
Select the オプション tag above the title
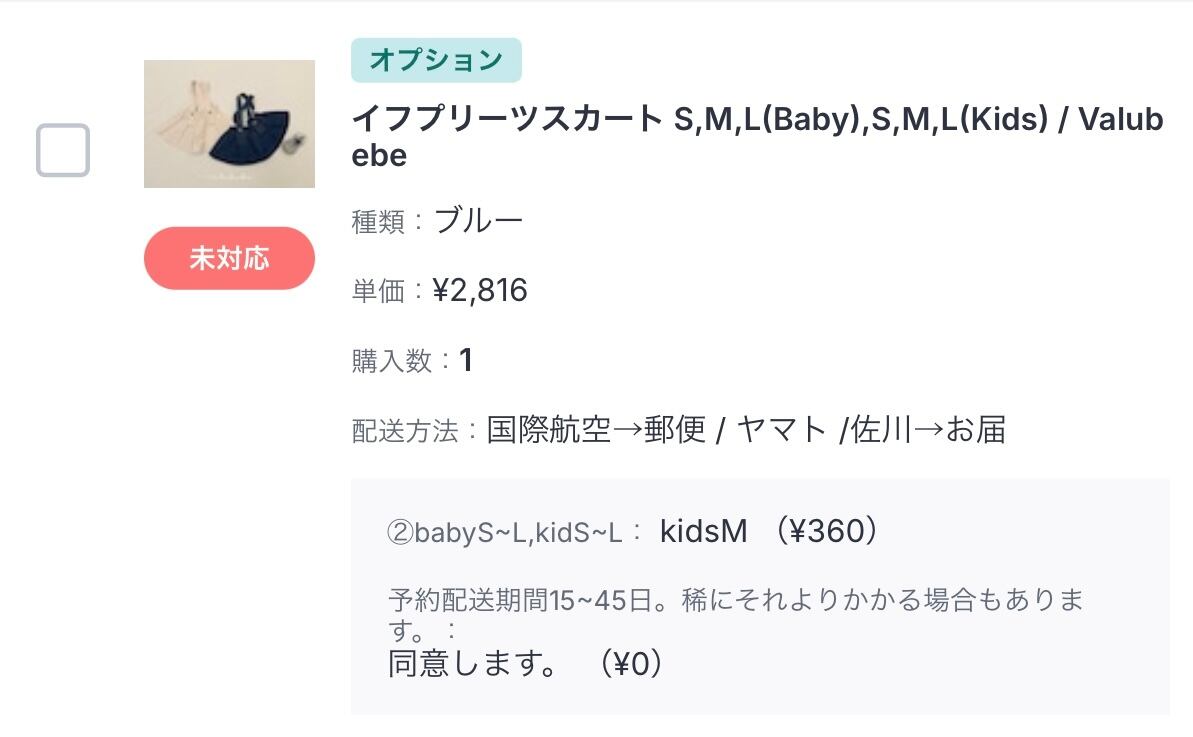click(436, 60)
